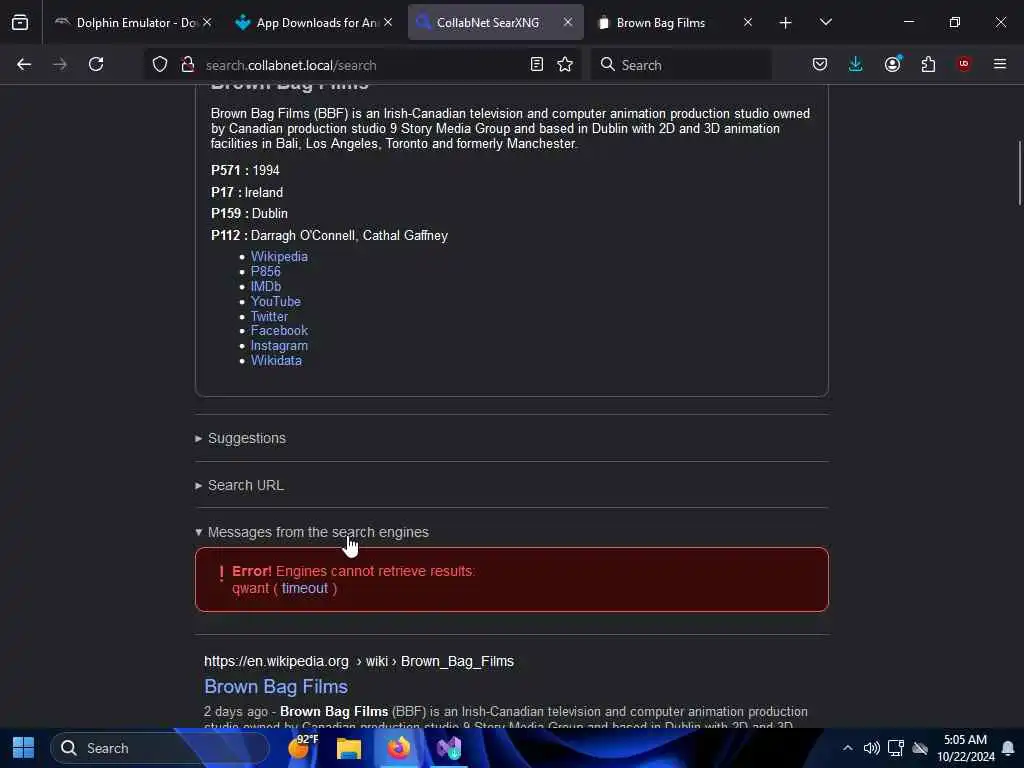This screenshot has height=768, width=1024.
Task: Click P159 value Dublin
Action: point(270,214)
